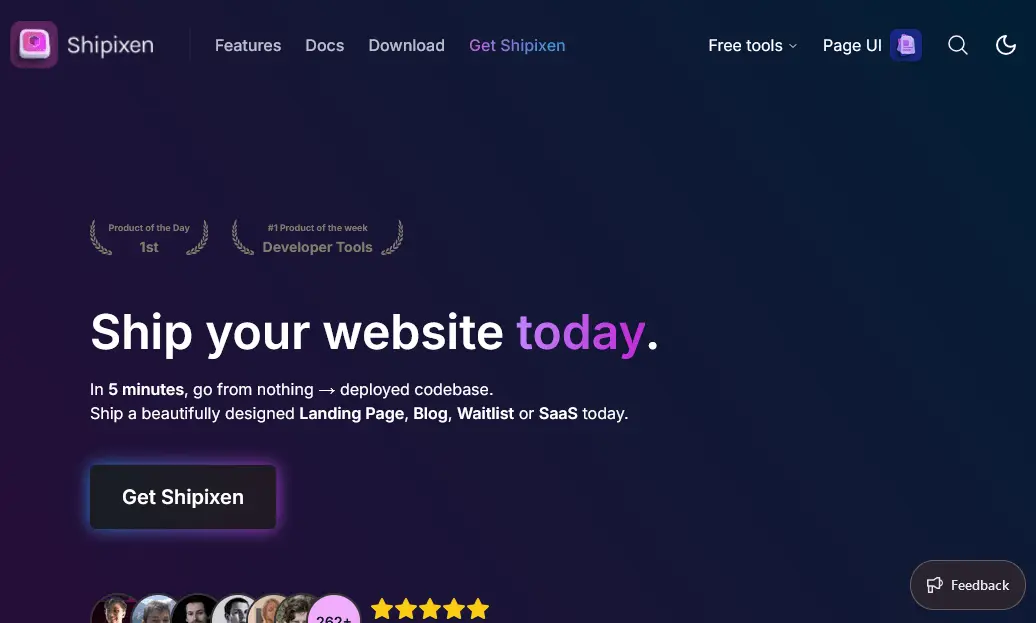Open the search magnifier icon

coord(957,45)
